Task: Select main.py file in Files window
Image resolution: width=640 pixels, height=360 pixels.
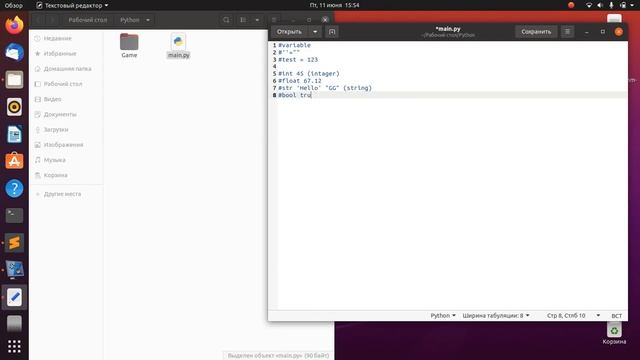Action: tap(178, 46)
